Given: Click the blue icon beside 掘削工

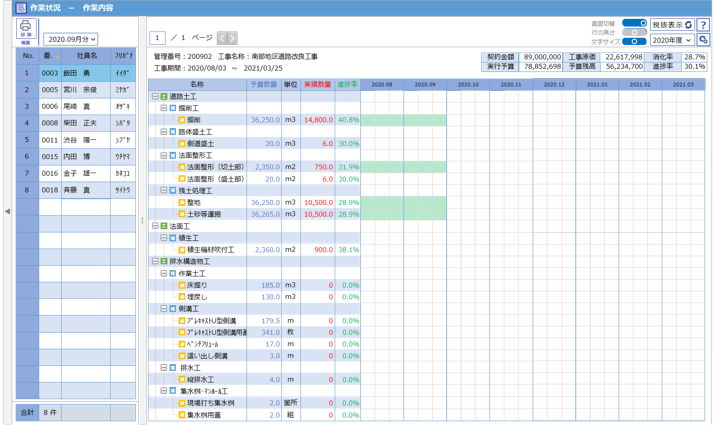Looking at the screenshot, I should (173, 108).
